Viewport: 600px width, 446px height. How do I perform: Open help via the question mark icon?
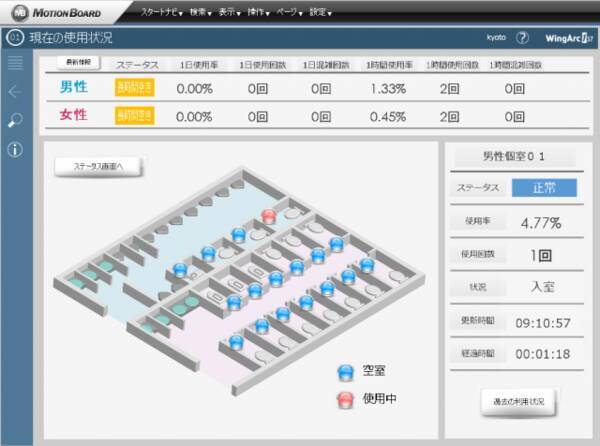[x=522, y=37]
